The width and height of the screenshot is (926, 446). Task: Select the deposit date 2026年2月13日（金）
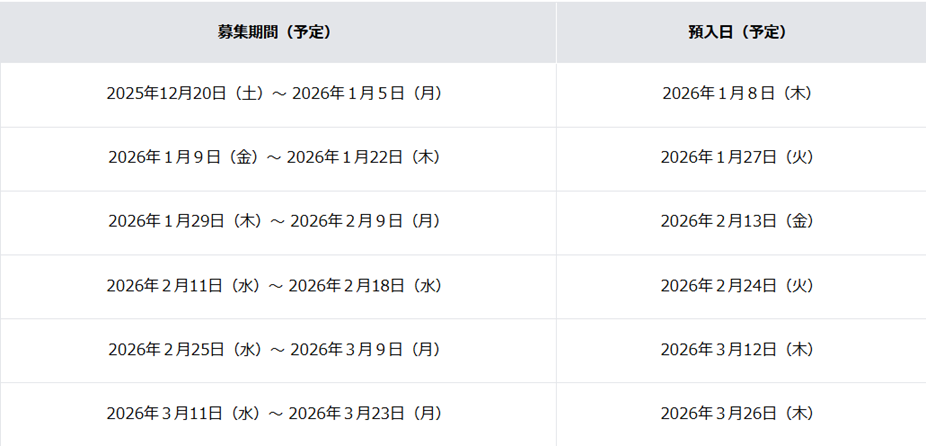(737, 222)
